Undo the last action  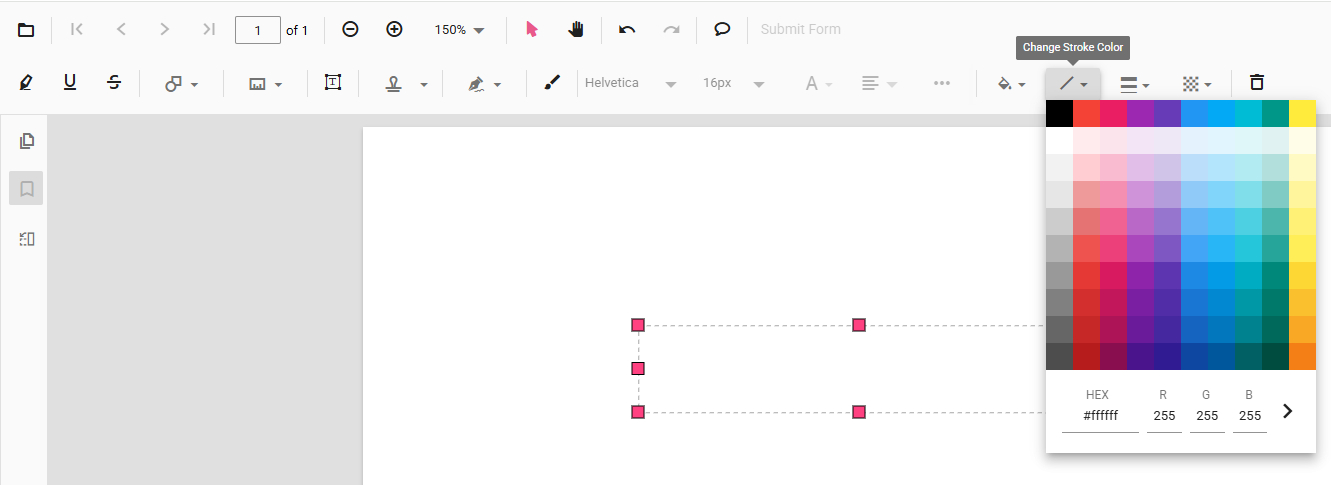[627, 29]
